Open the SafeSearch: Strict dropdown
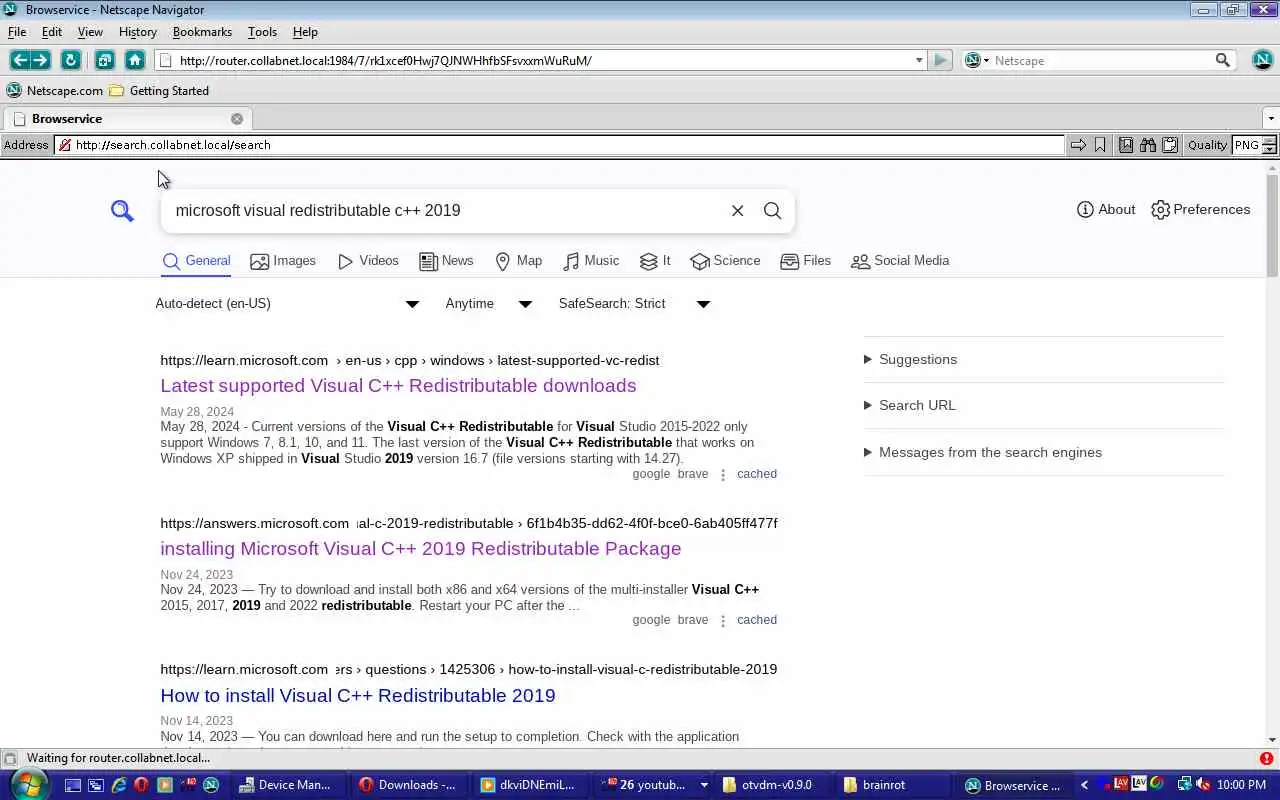Screen dimensions: 1280x800 click(634, 304)
